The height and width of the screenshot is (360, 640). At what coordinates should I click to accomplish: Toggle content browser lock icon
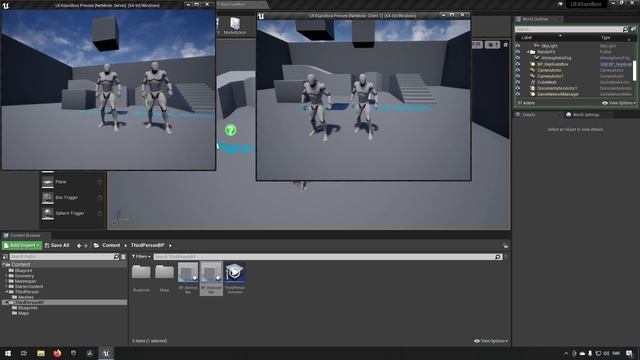[505, 246]
